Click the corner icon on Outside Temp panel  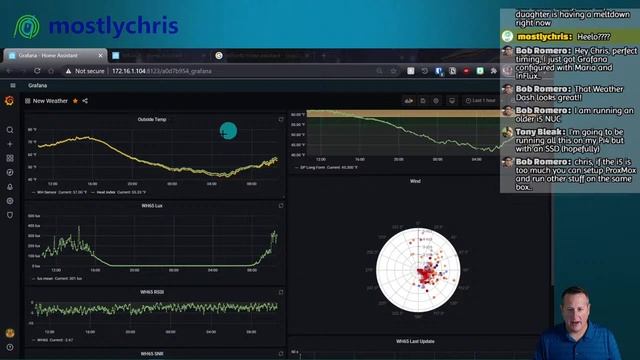coord(281,120)
